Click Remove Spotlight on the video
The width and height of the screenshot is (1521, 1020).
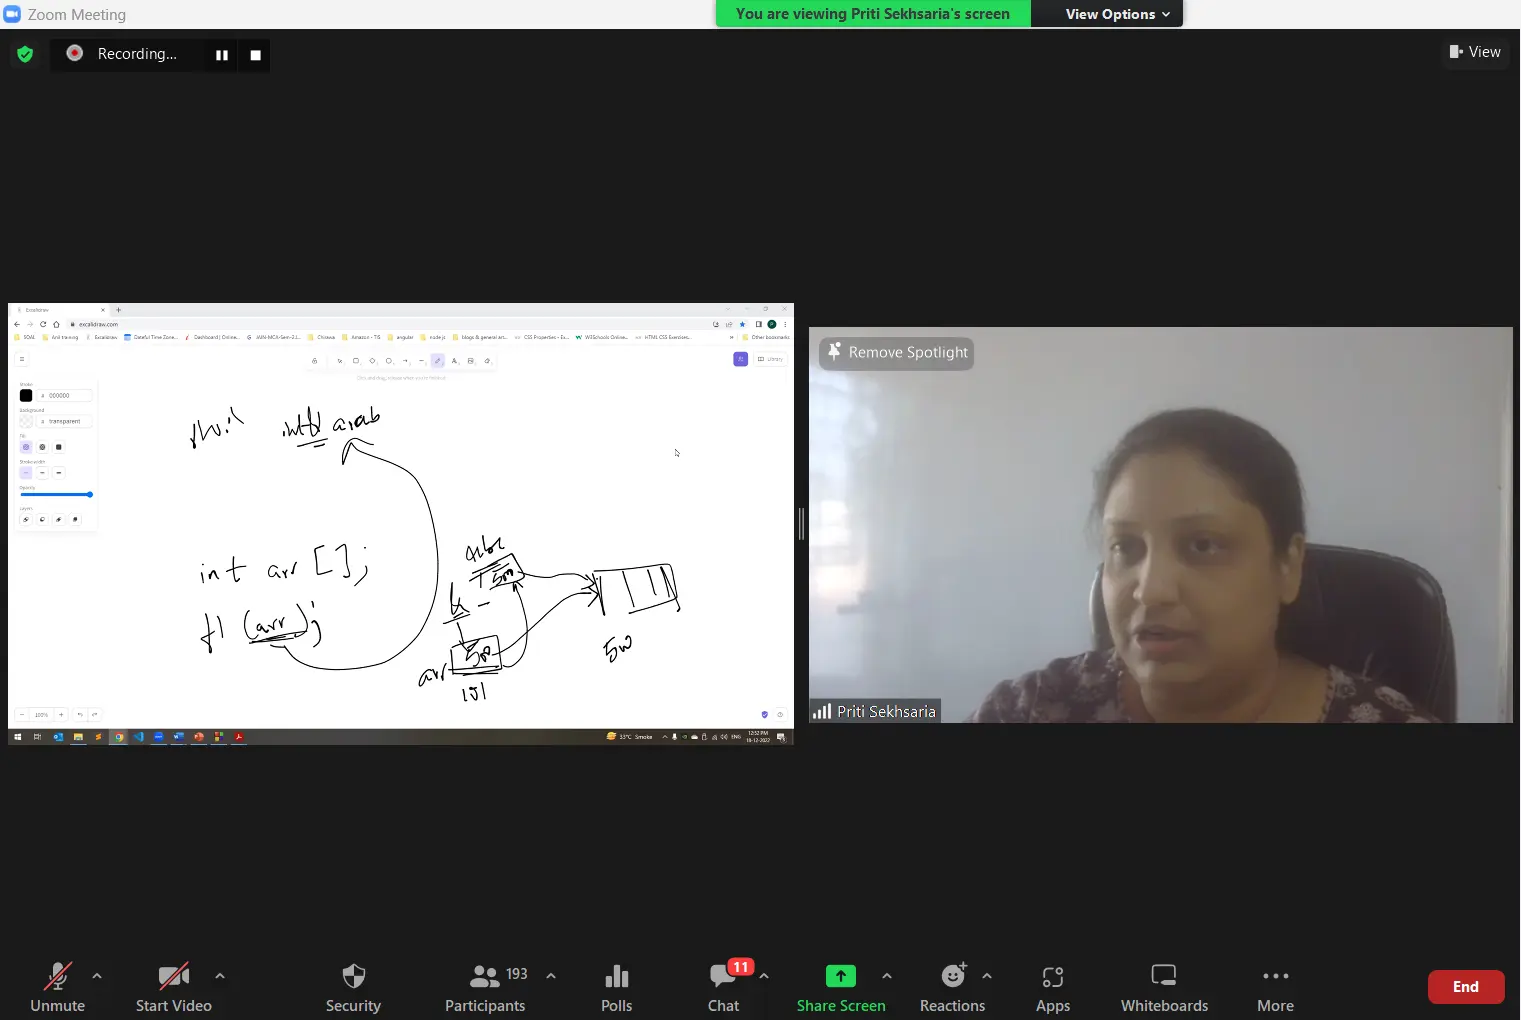(x=896, y=353)
